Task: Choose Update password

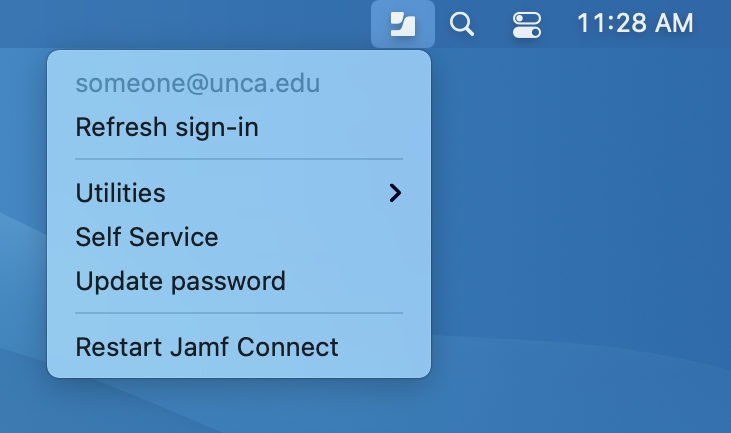Action: 181,282
